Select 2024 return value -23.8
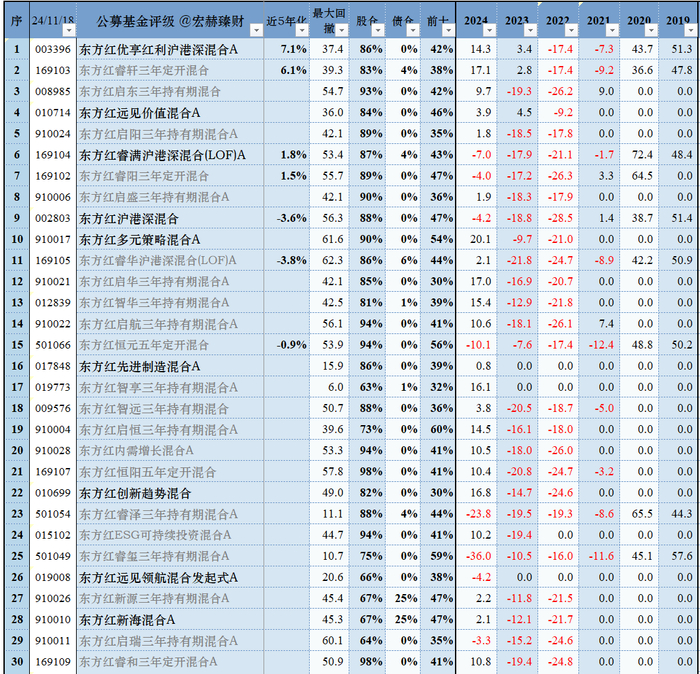 click(x=479, y=514)
